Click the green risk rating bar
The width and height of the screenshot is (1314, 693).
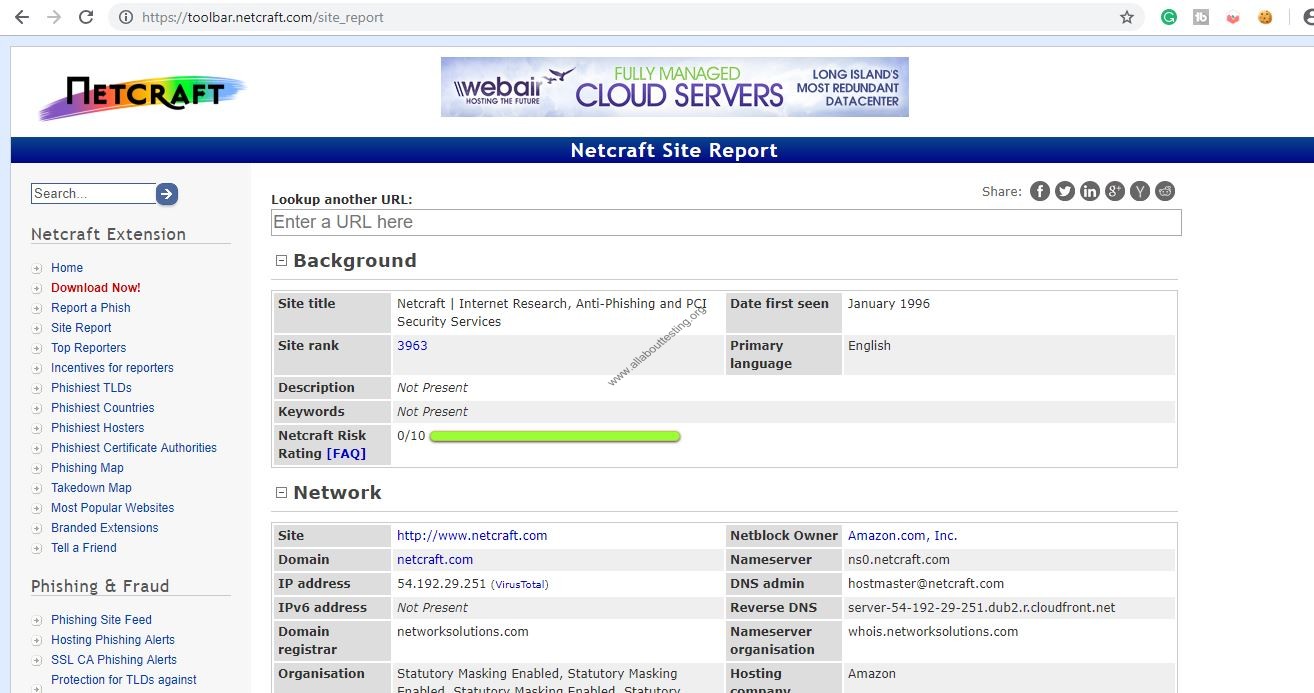[555, 436]
